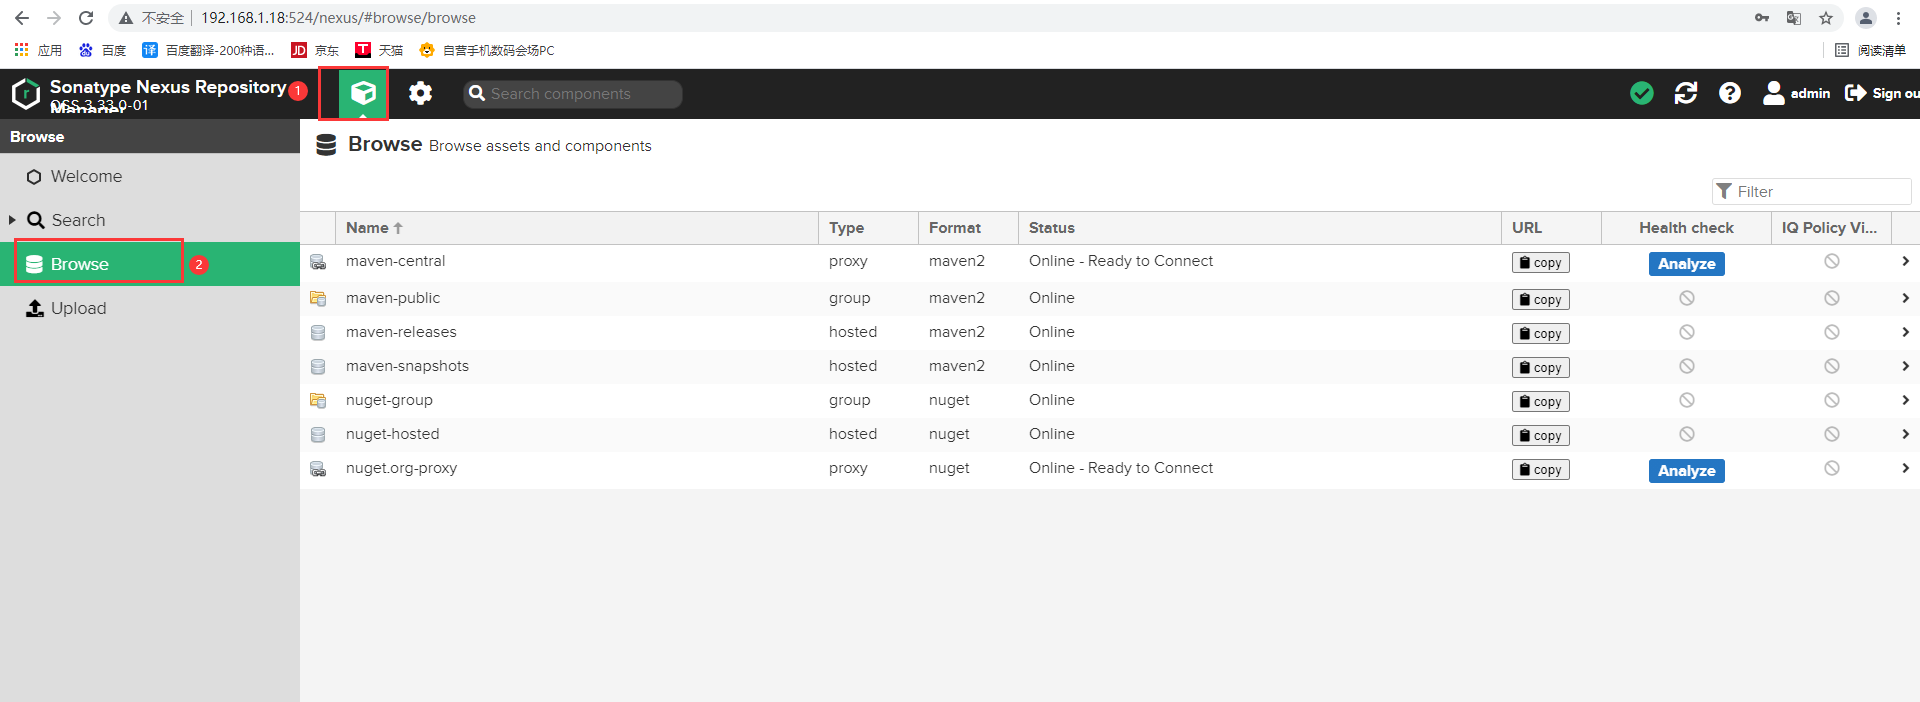Expand the nuget.org-proxy row chevron

click(x=1905, y=468)
